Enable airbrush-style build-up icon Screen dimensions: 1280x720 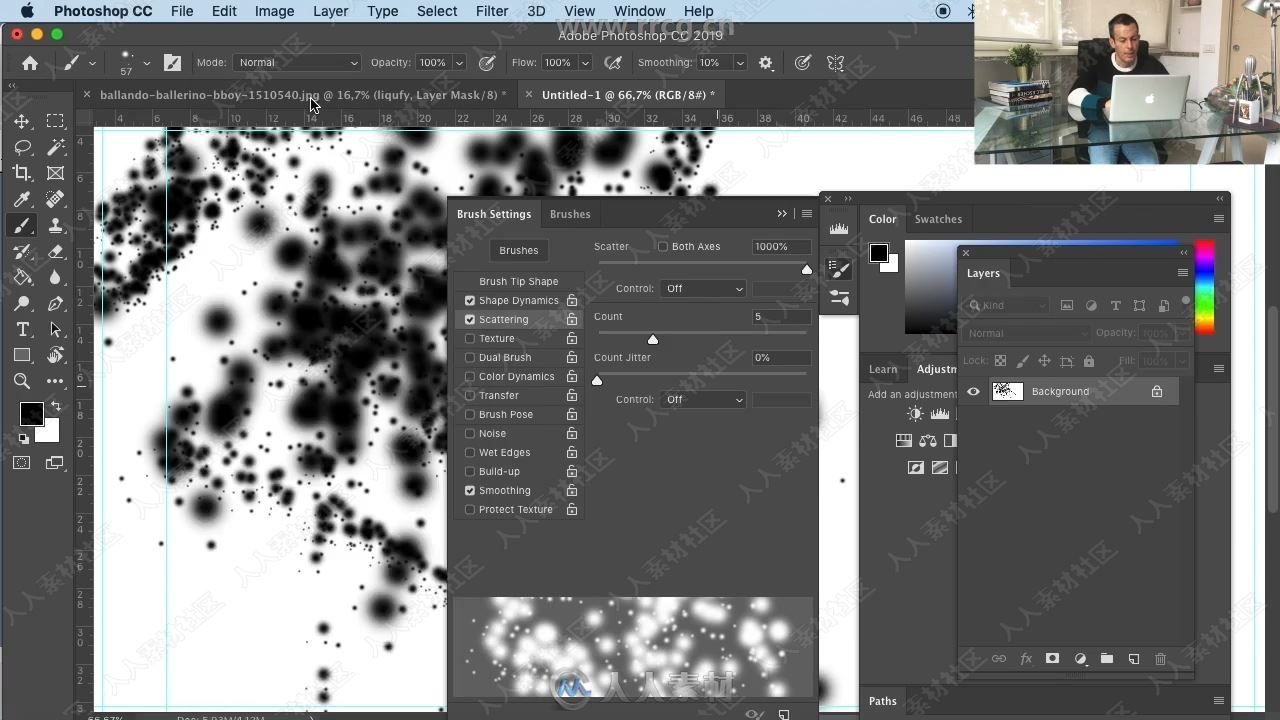point(613,62)
